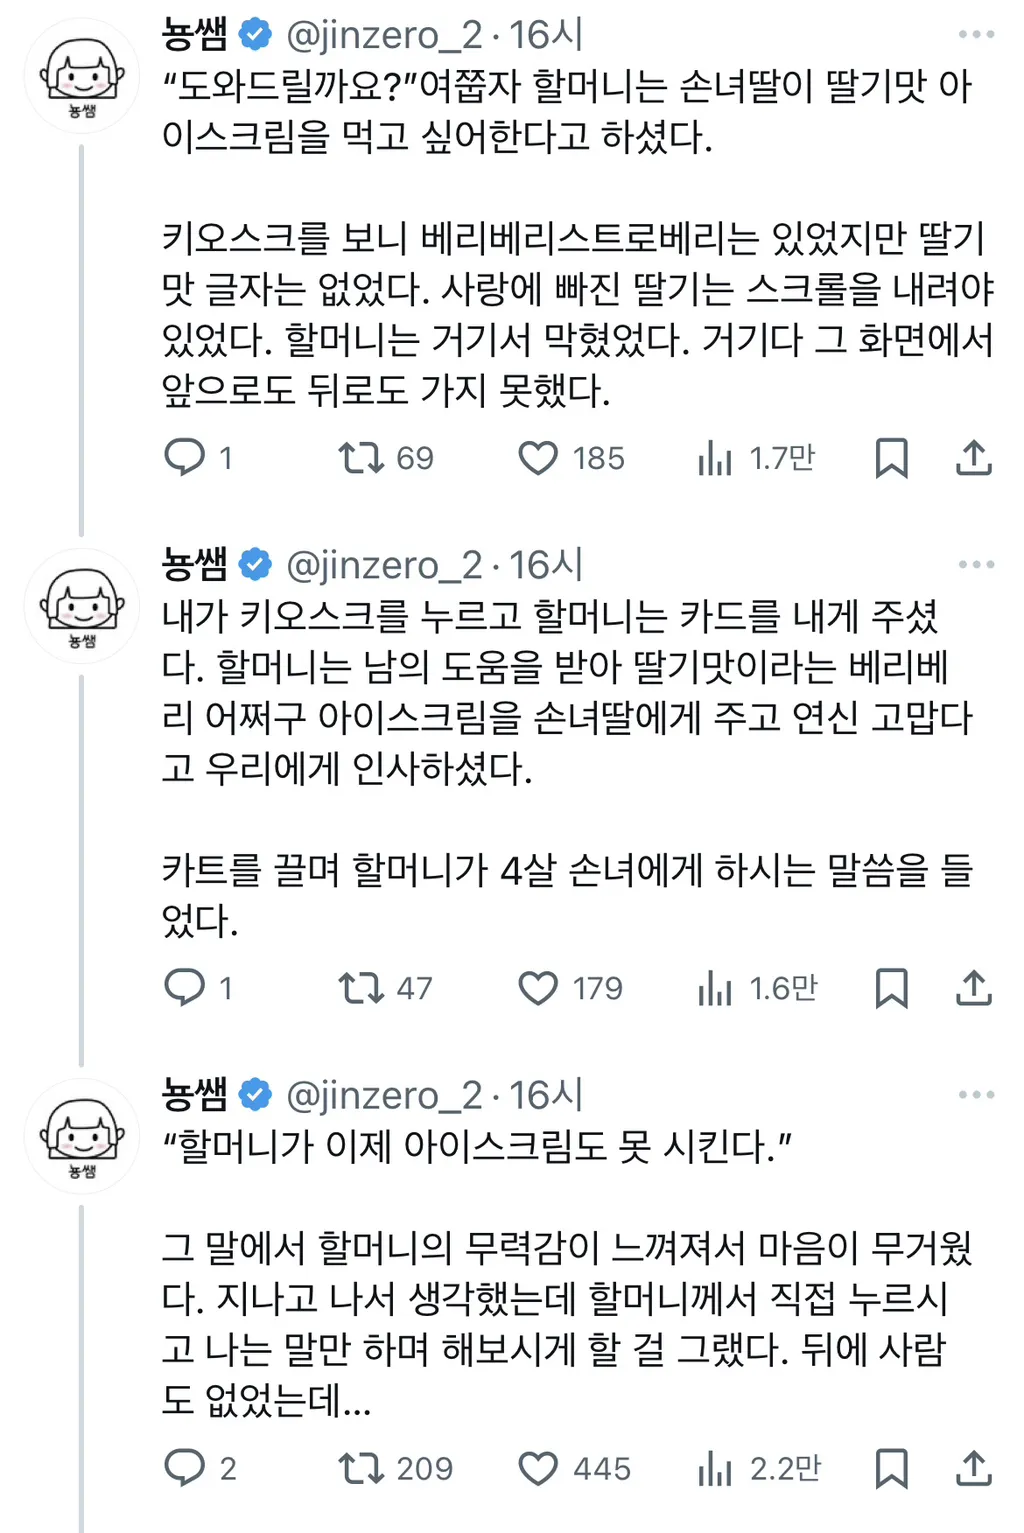Share the first tweet in the thread
Image resolution: width=1024 pixels, height=1533 pixels.
pos(973,458)
